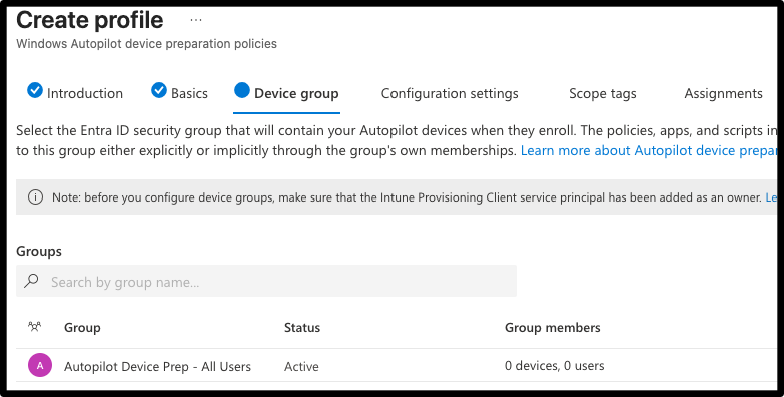The image size is (784, 397).
Task: Open Learn more about Autopilot device preparation link
Action: pyautogui.click(x=648, y=150)
